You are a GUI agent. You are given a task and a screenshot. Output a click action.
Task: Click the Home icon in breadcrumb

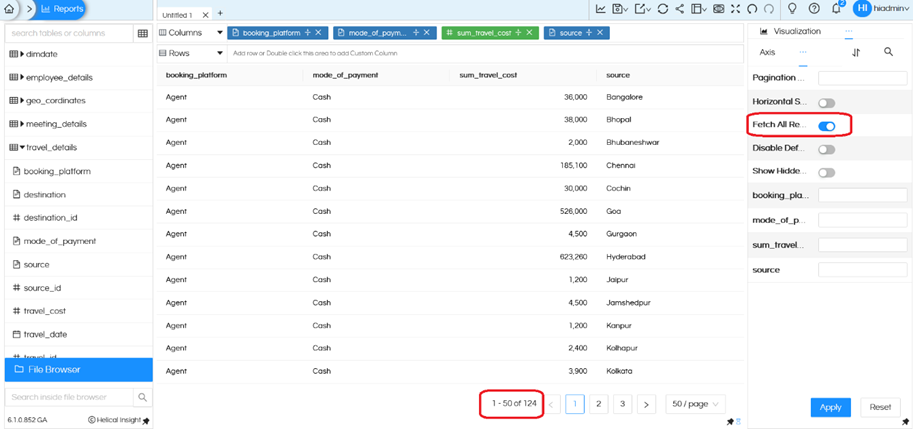coord(10,9)
